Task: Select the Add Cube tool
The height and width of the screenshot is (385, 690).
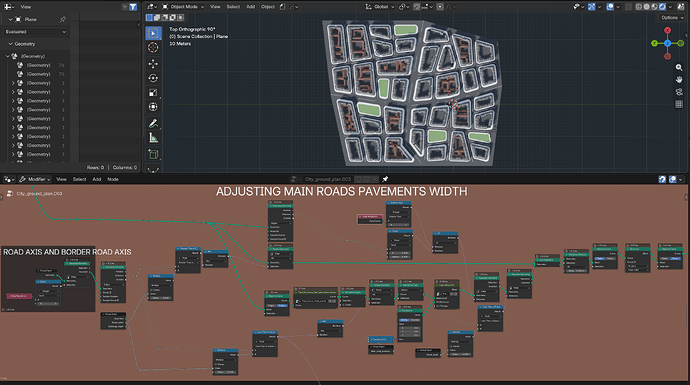Action: point(153,154)
